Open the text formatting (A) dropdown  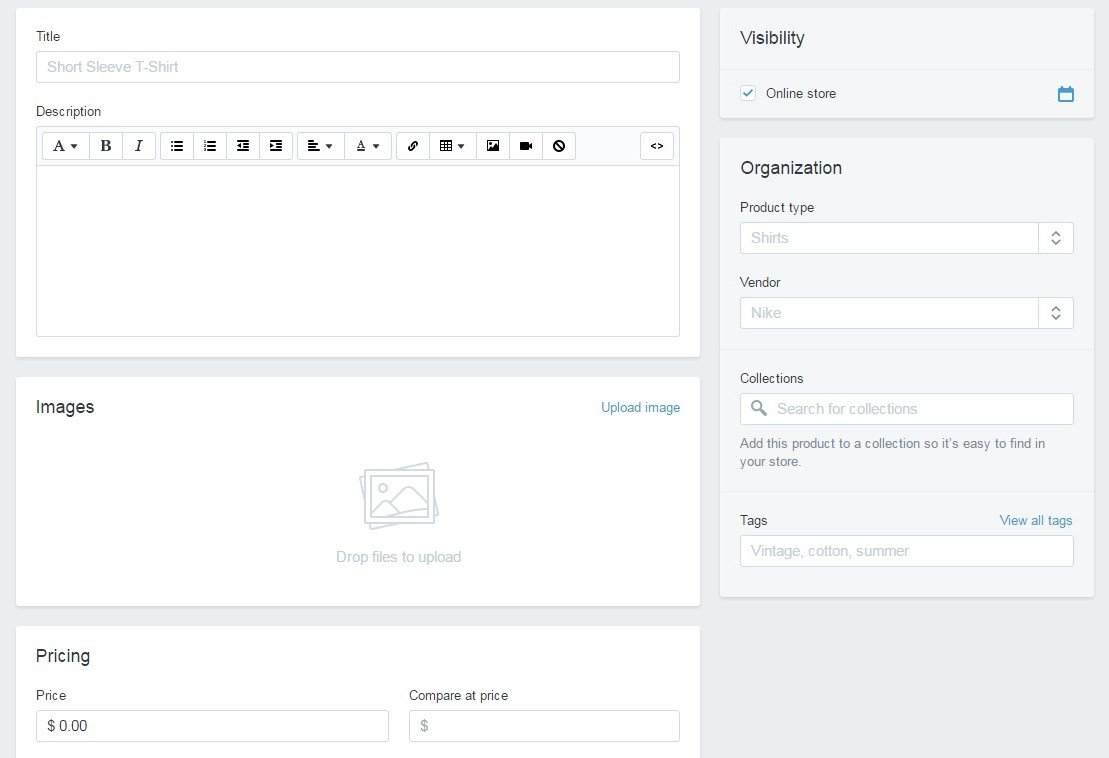coord(66,146)
